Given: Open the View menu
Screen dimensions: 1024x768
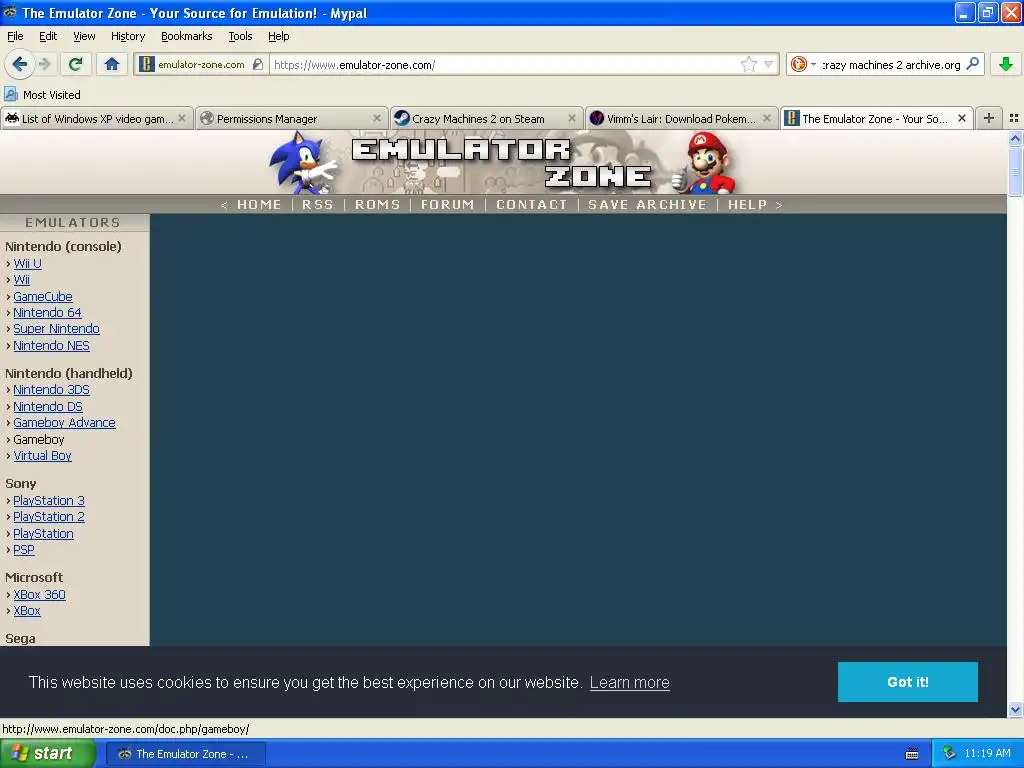Looking at the screenshot, I should tap(84, 36).
